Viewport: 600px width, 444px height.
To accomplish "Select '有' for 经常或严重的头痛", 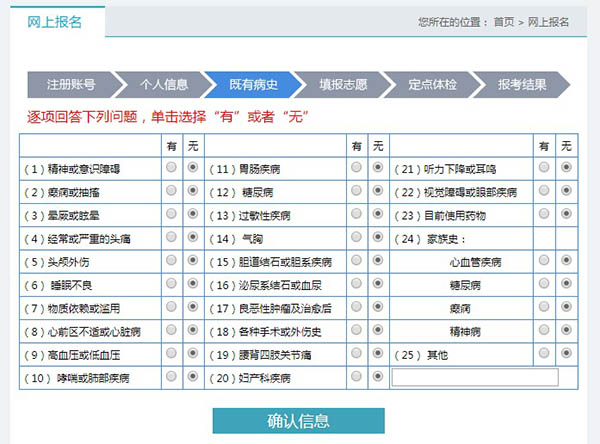I will 171,237.
